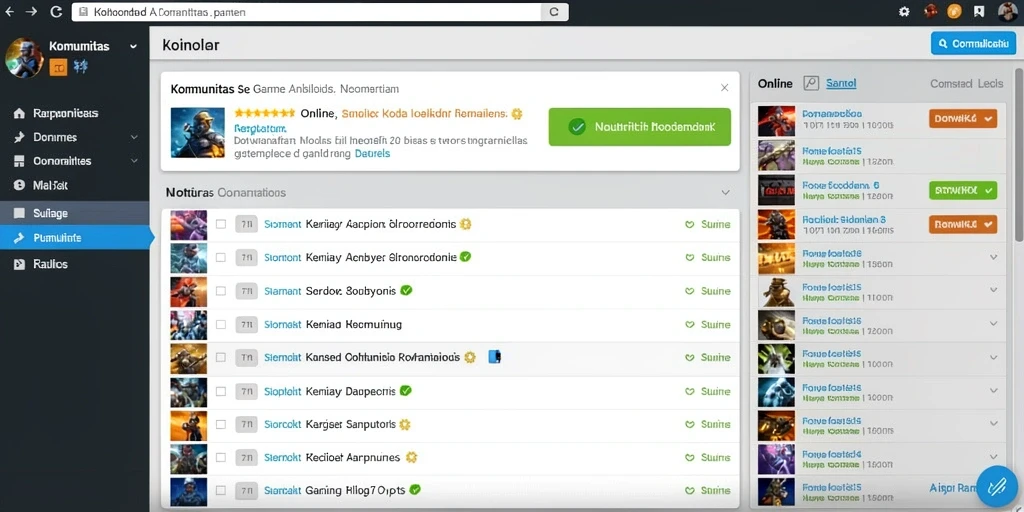Tick the checkbox on Kemiagr Aacpion row
The height and width of the screenshot is (512, 1024).
[x=221, y=224]
